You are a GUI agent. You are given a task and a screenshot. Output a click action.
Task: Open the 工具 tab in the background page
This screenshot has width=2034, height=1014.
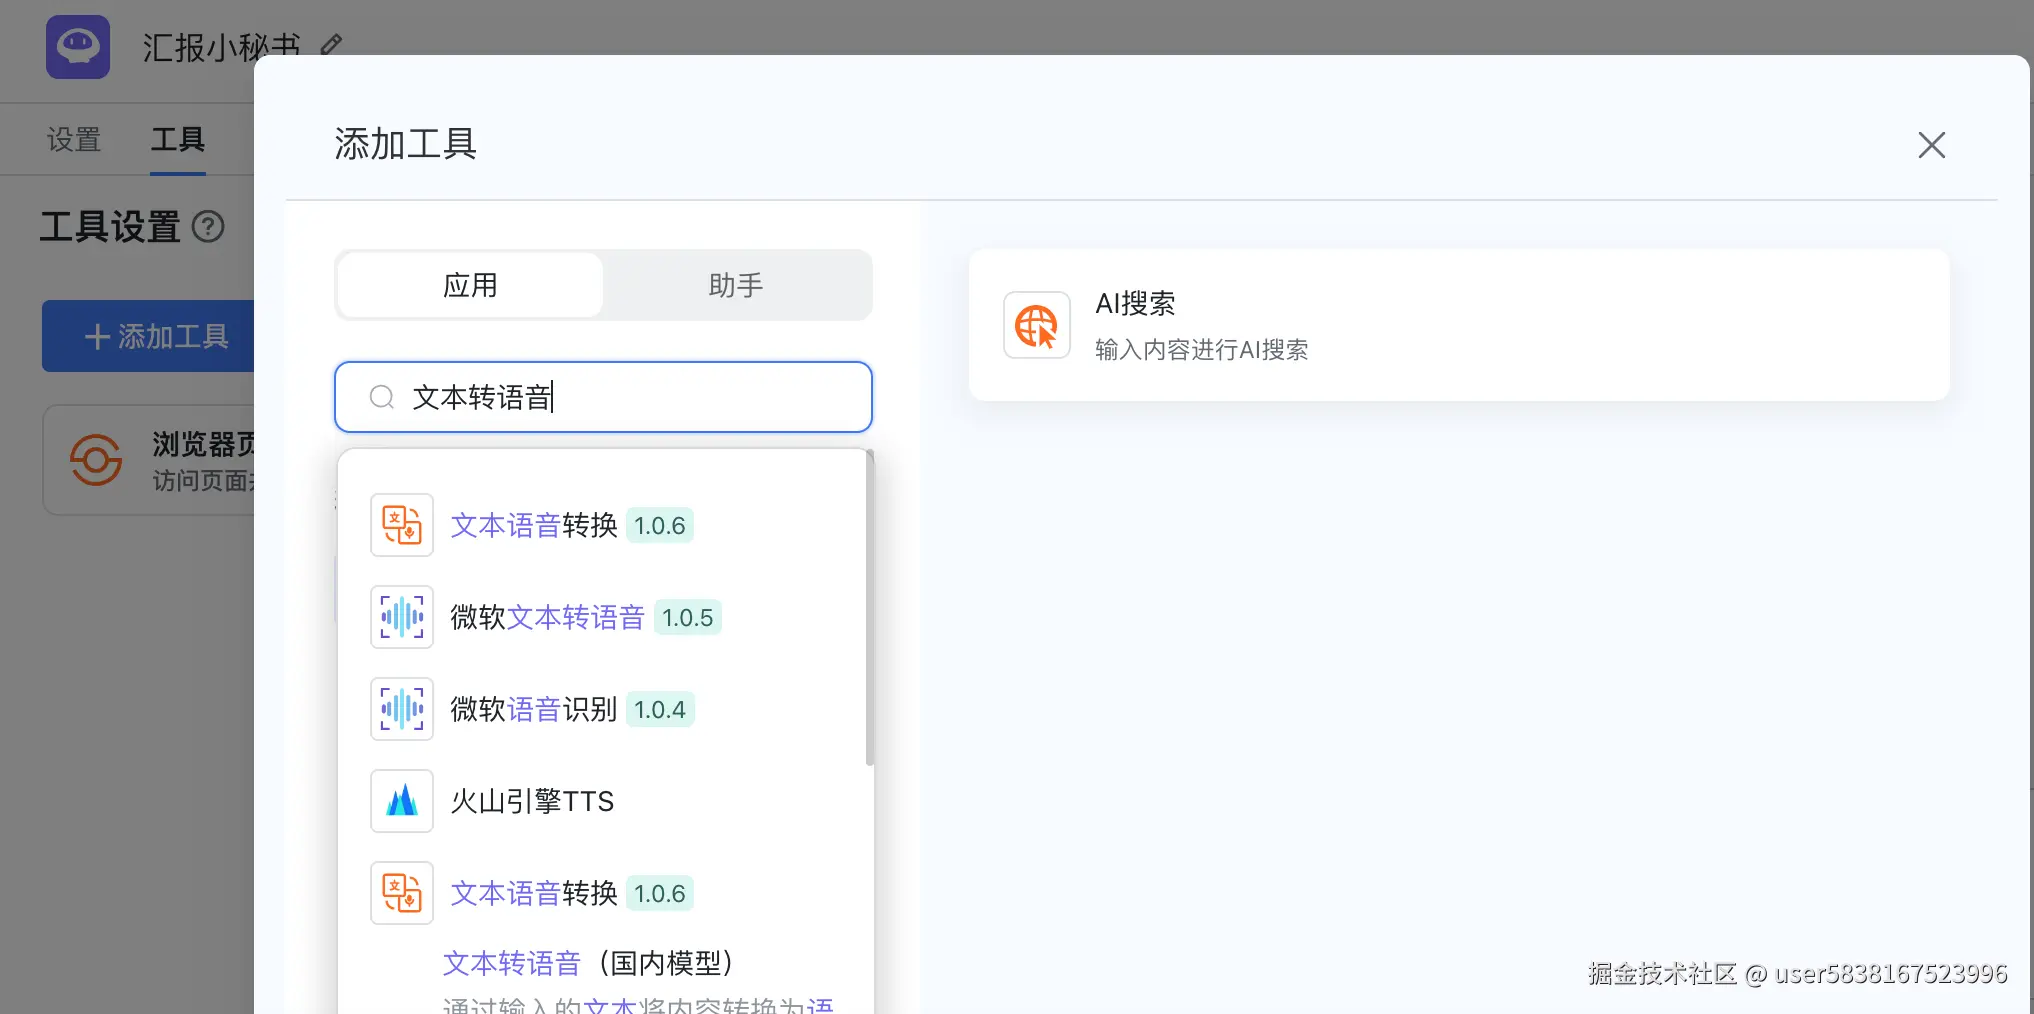(x=178, y=139)
